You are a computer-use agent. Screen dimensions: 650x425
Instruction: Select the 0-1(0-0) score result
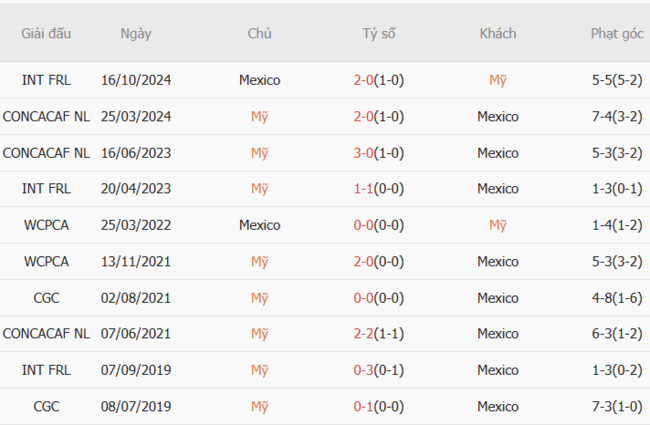coord(378,406)
